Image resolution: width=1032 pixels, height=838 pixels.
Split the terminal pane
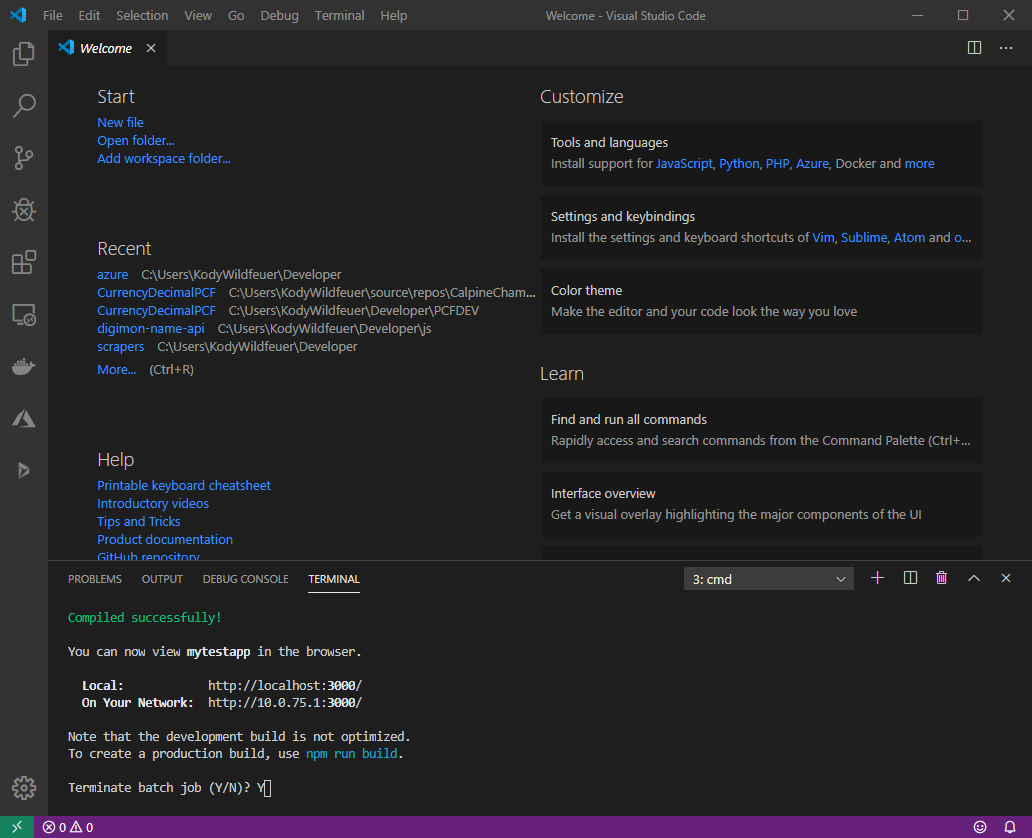tap(910, 578)
